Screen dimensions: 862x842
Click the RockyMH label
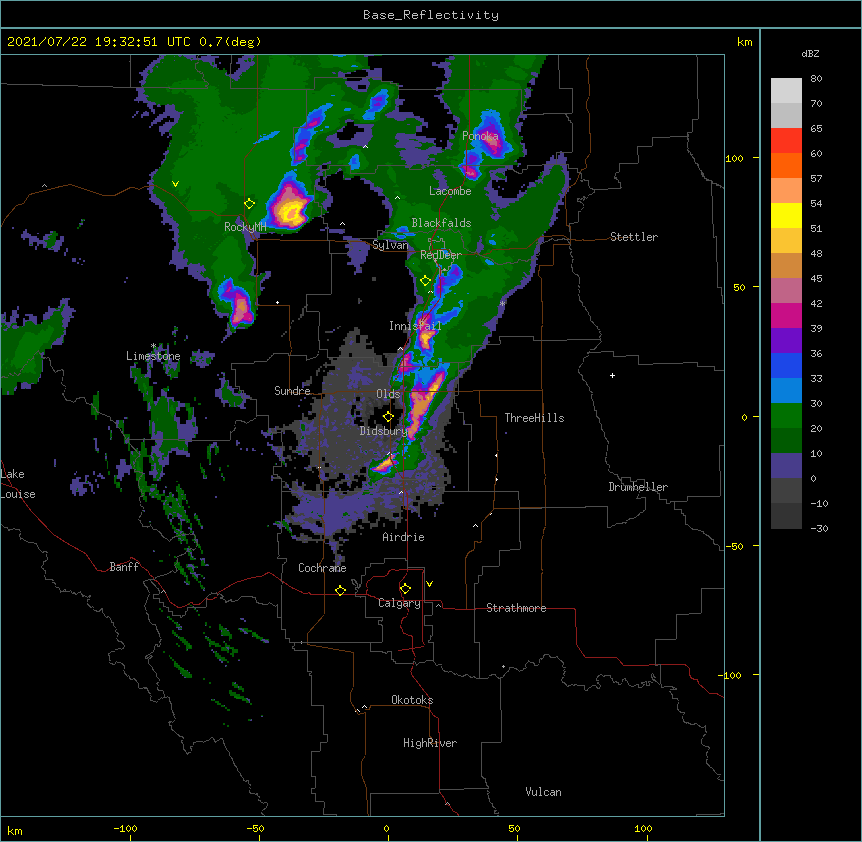tap(245, 227)
